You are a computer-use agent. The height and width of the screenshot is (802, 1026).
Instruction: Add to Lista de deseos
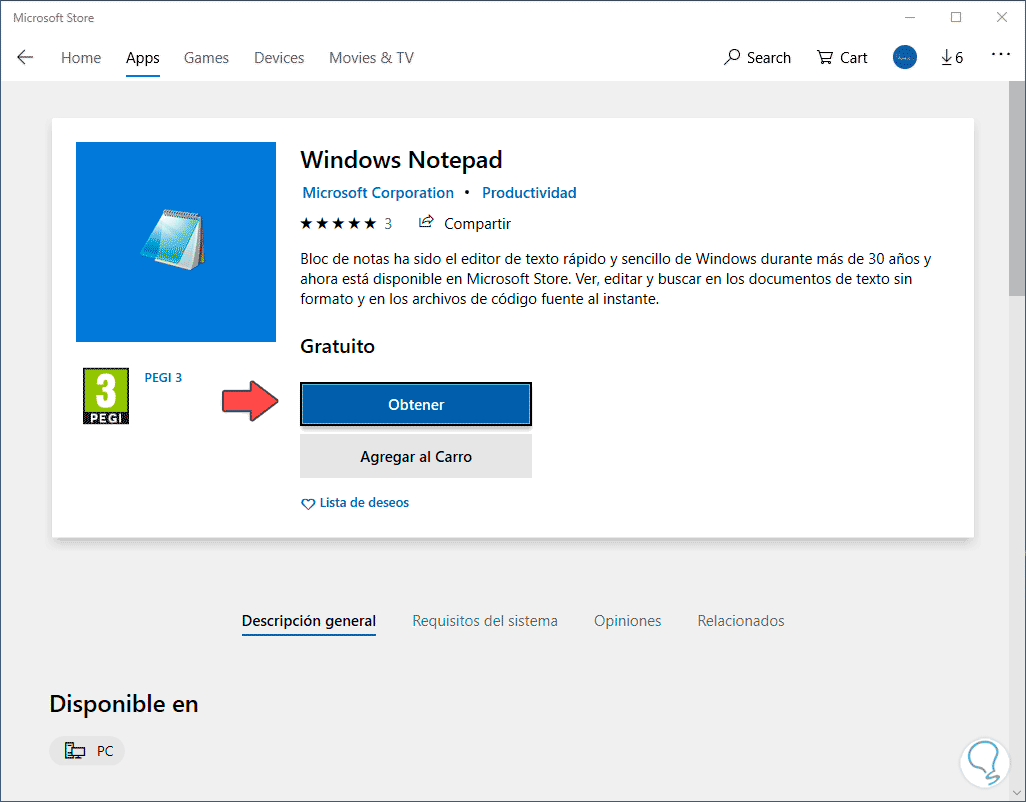(x=355, y=503)
